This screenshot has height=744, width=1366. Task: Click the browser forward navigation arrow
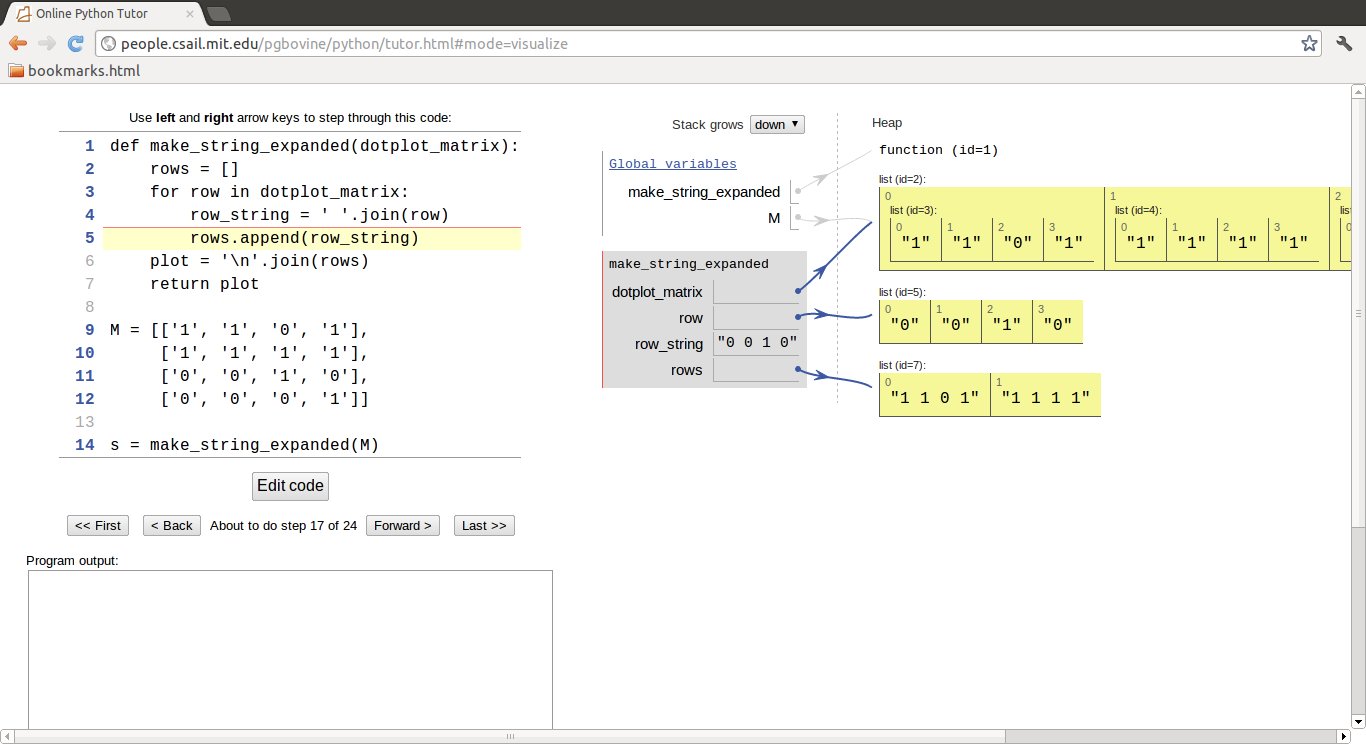[46, 43]
